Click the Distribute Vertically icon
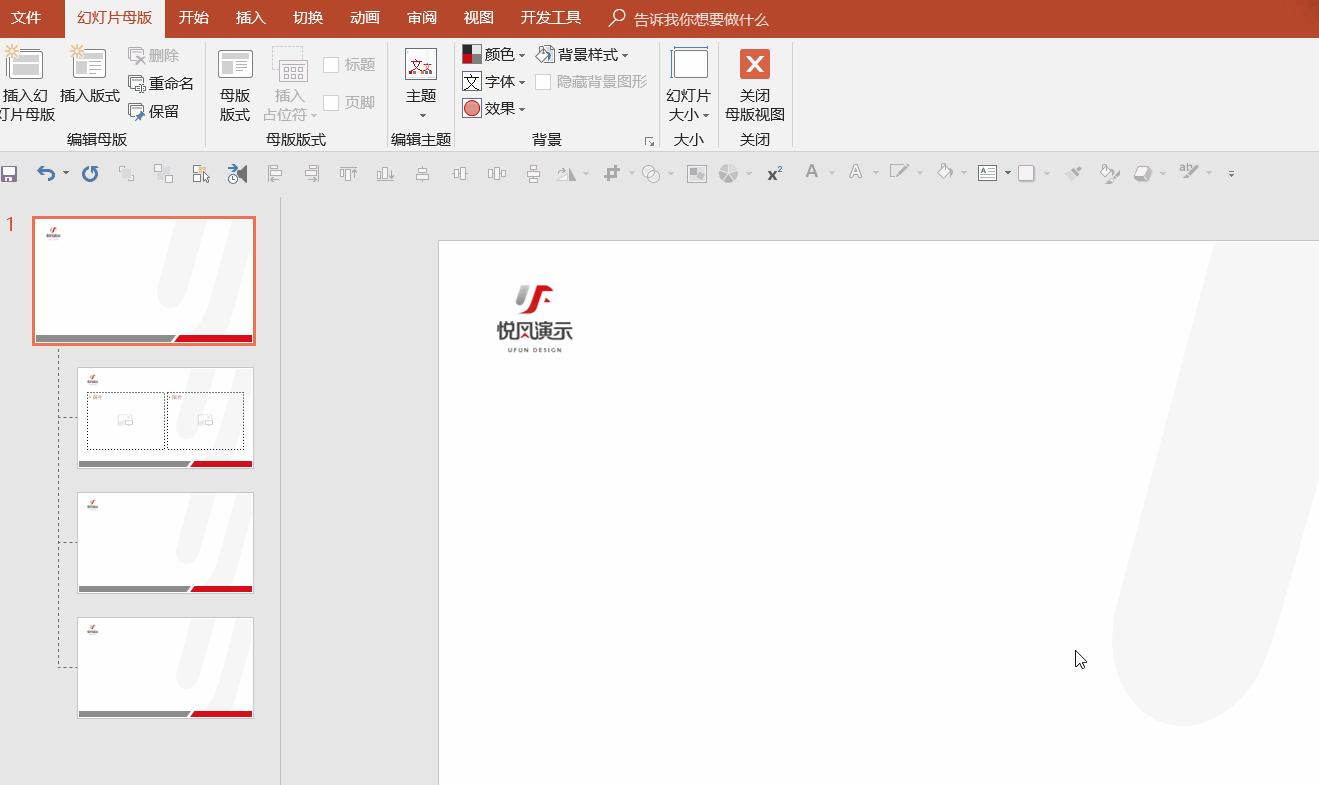The height and width of the screenshot is (785, 1319). point(533,174)
